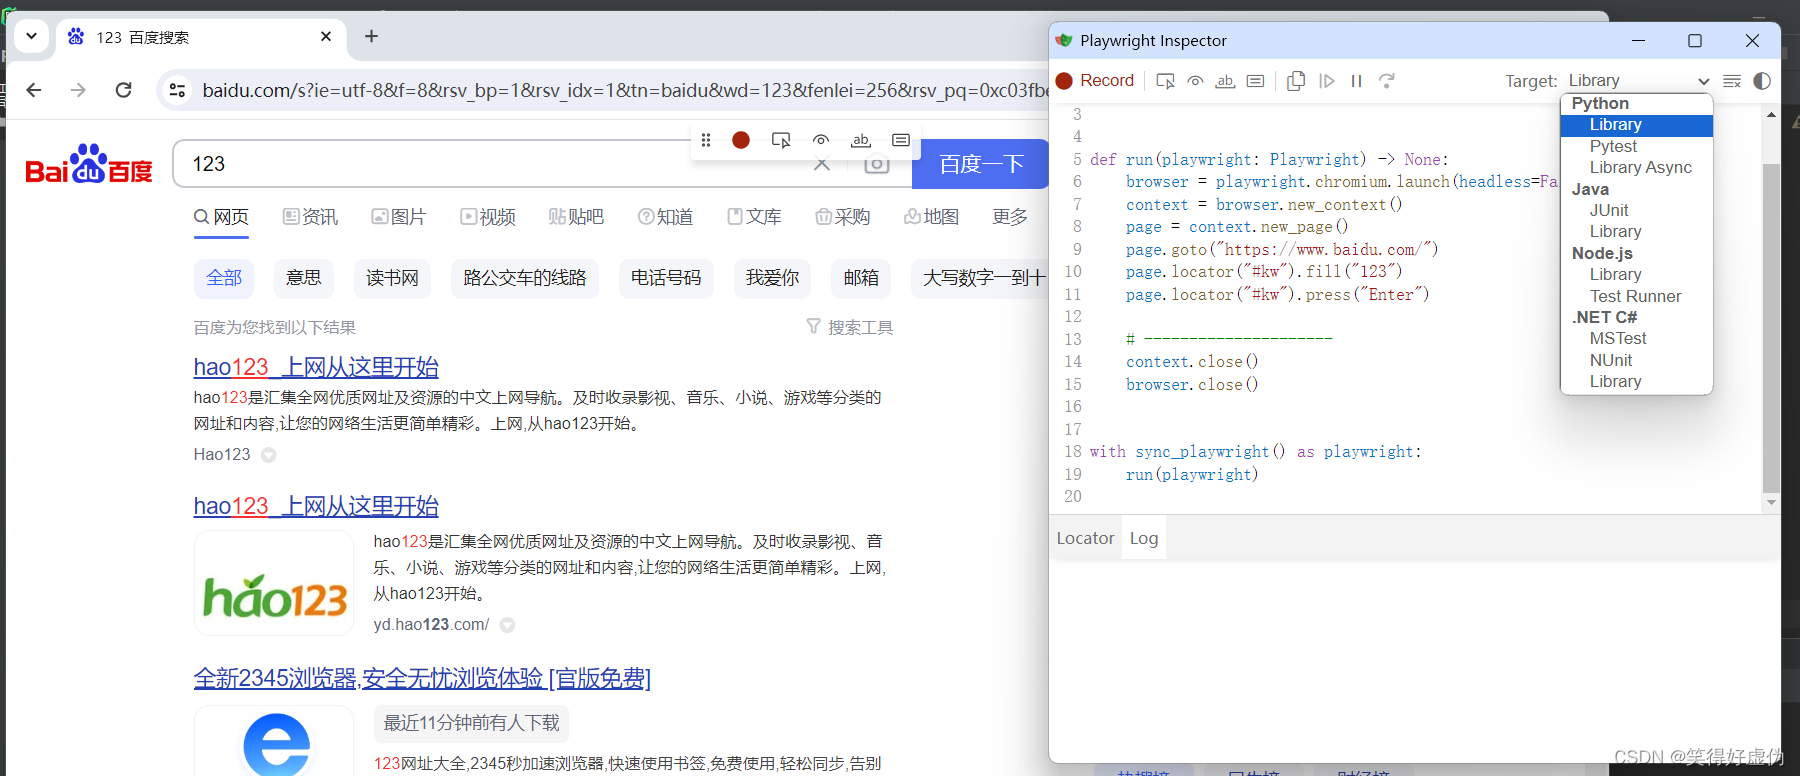Click the Clear script icon beside the Target selector

pos(1732,81)
